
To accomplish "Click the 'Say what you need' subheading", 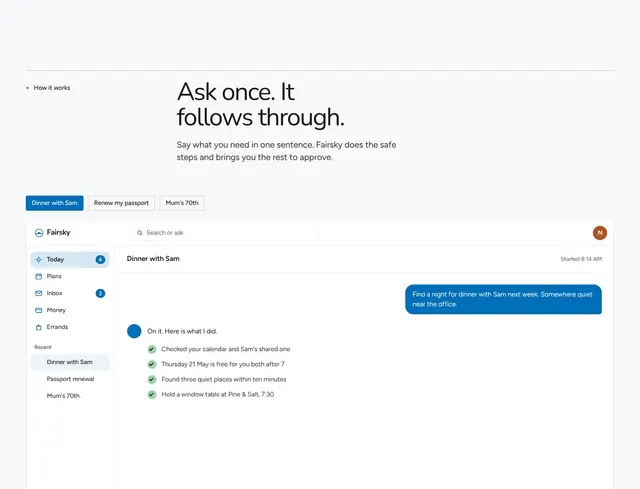I will coord(287,151).
